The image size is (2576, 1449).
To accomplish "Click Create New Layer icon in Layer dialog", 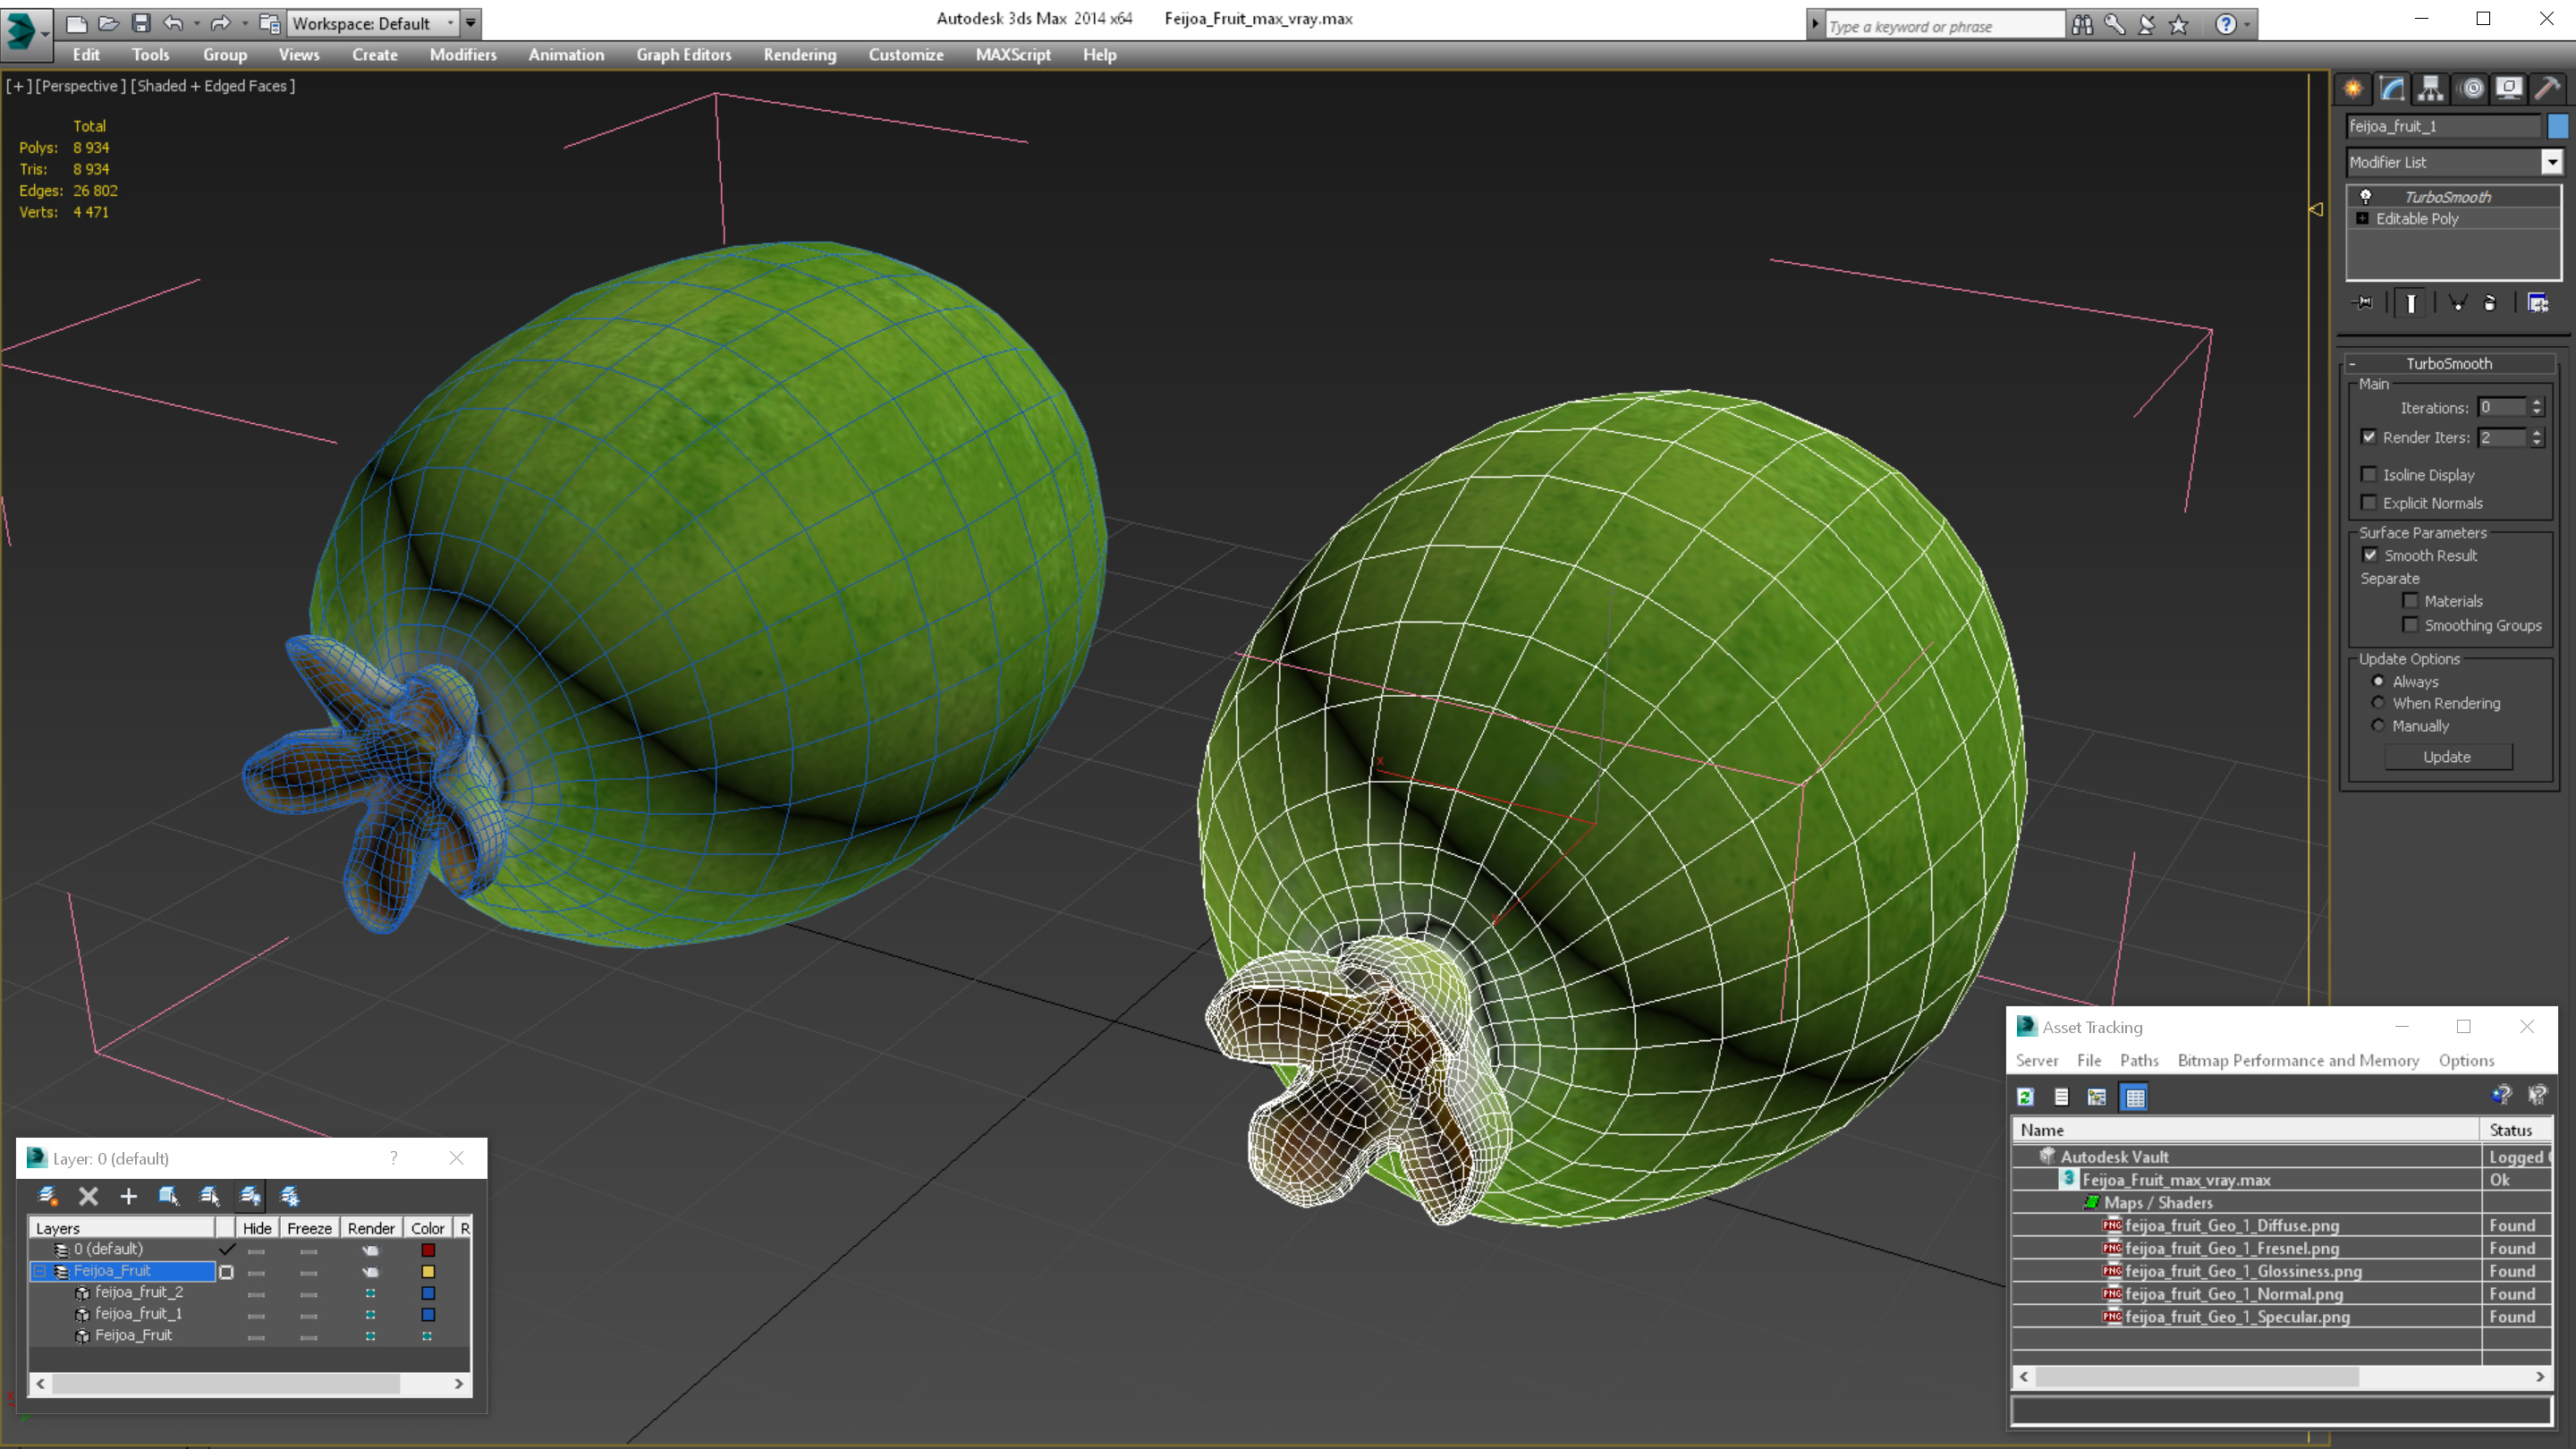I will (48, 1196).
